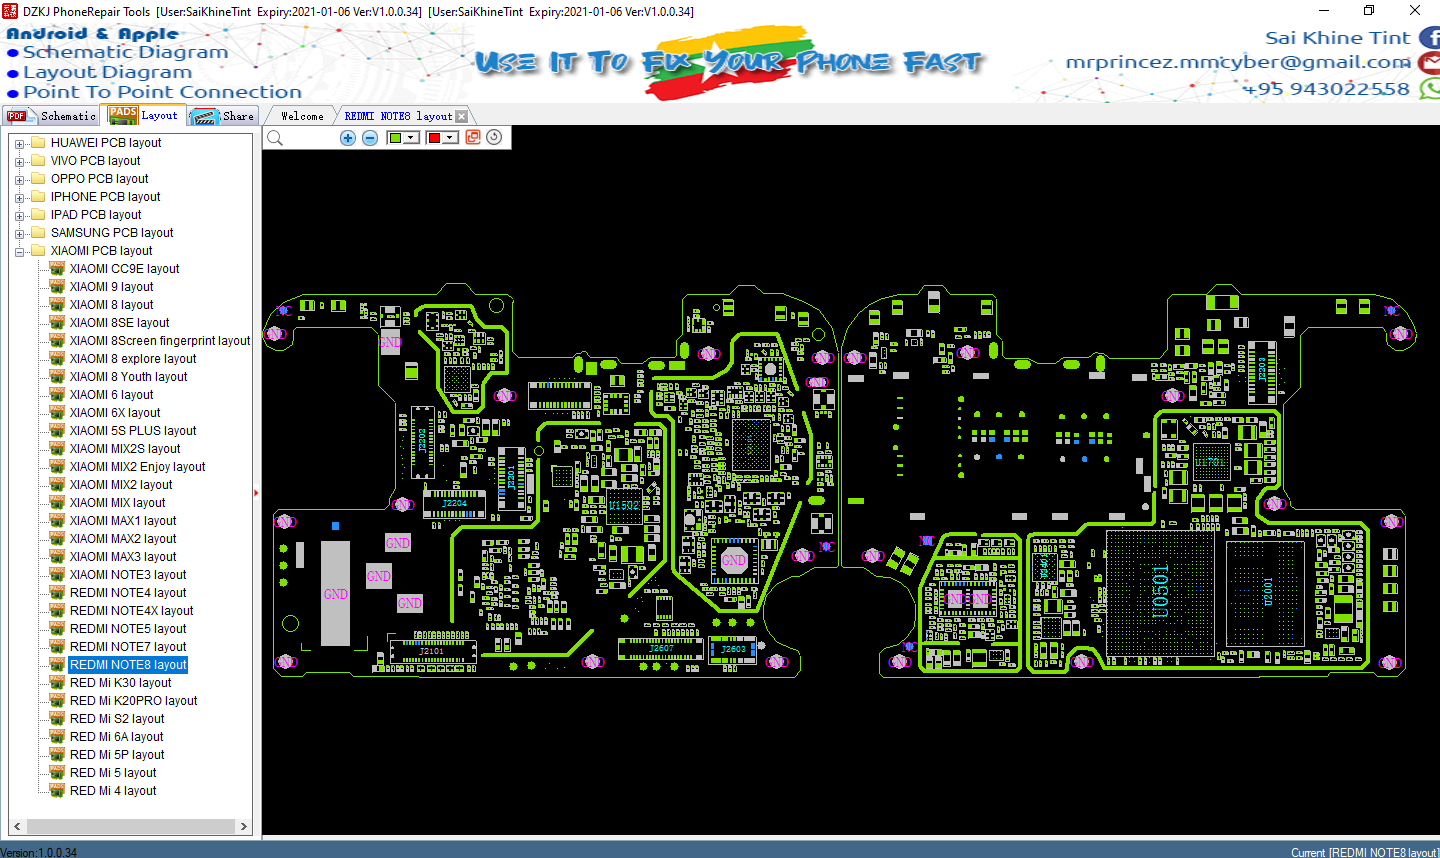Open REDMI NOTE7 layout entry
Screen dimensions: 1440x858
coord(128,647)
